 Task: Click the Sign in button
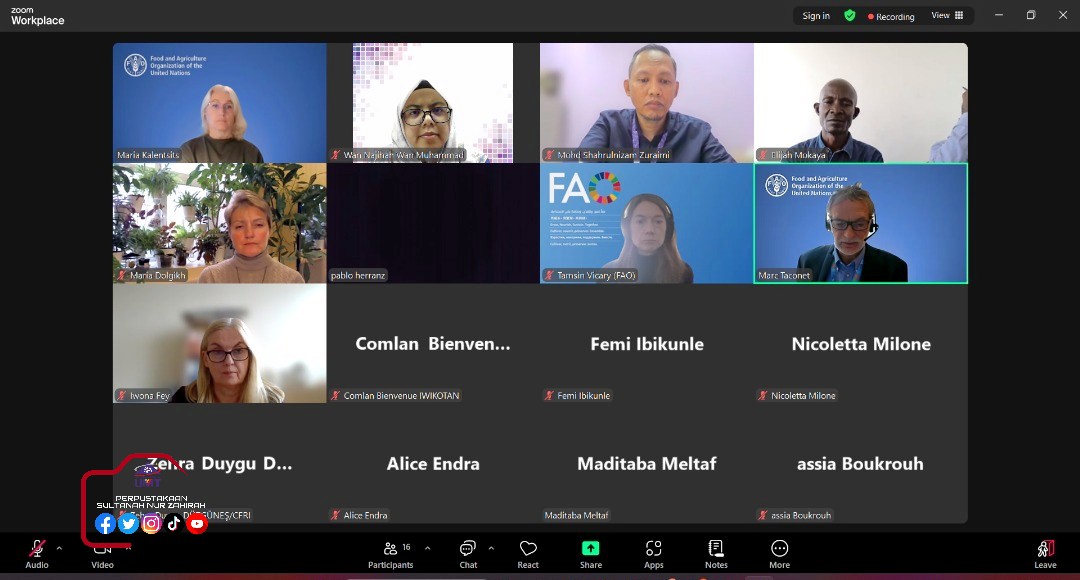[816, 16]
